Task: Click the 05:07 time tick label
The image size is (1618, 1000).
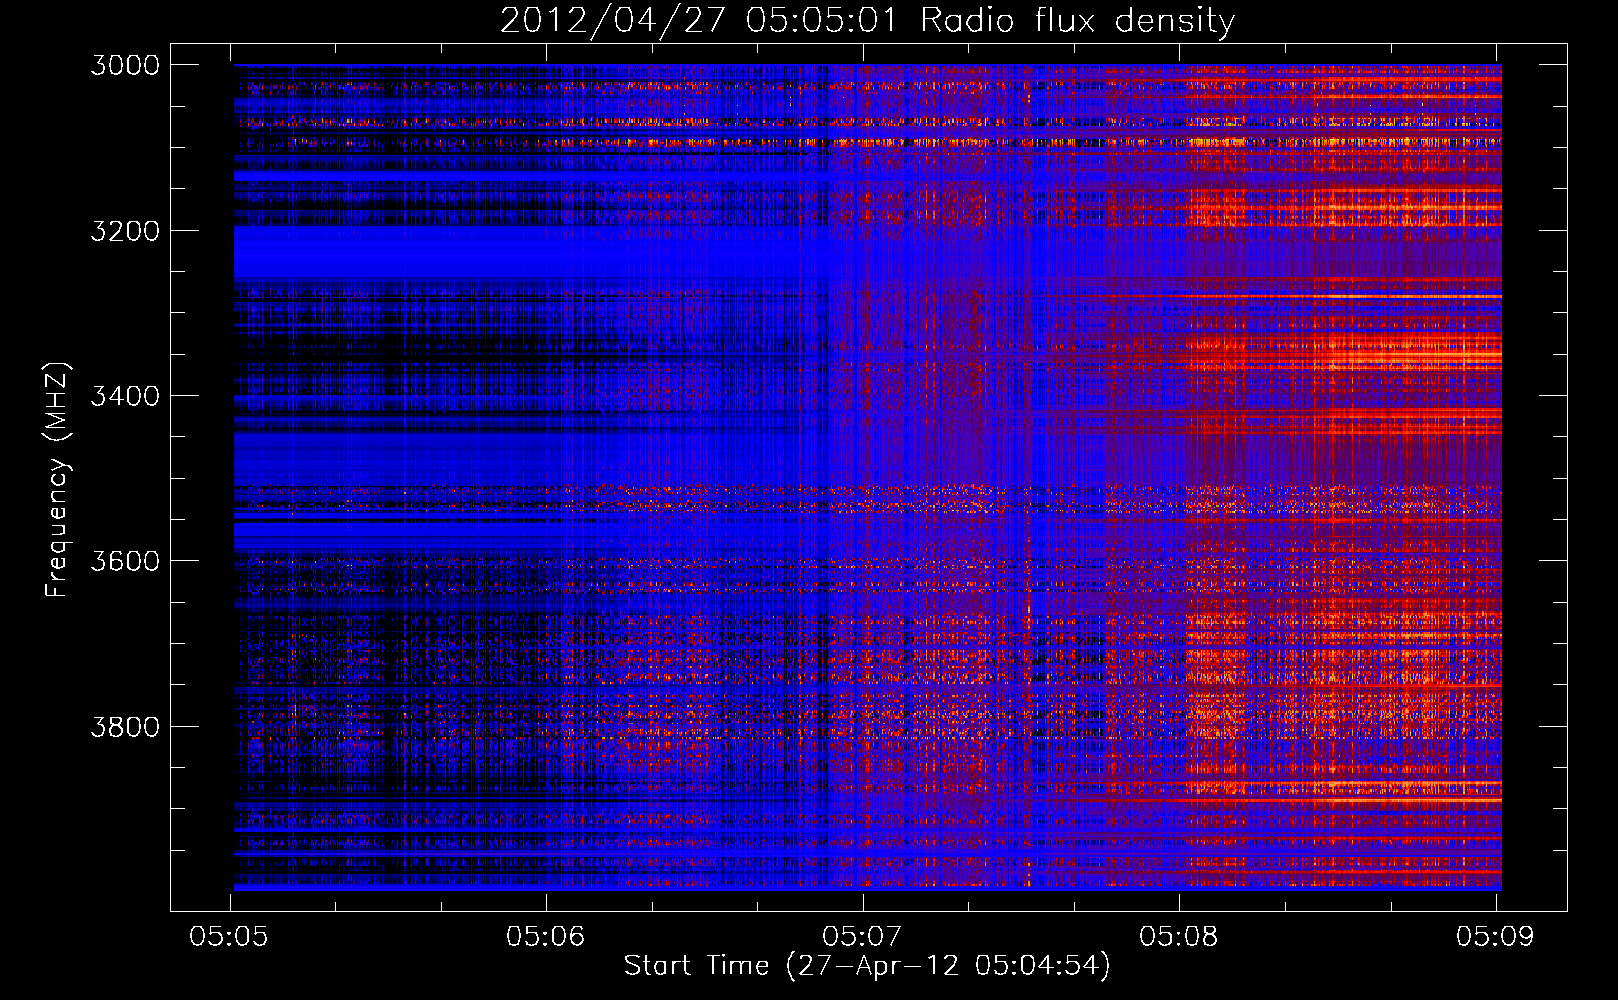Action: click(x=862, y=936)
